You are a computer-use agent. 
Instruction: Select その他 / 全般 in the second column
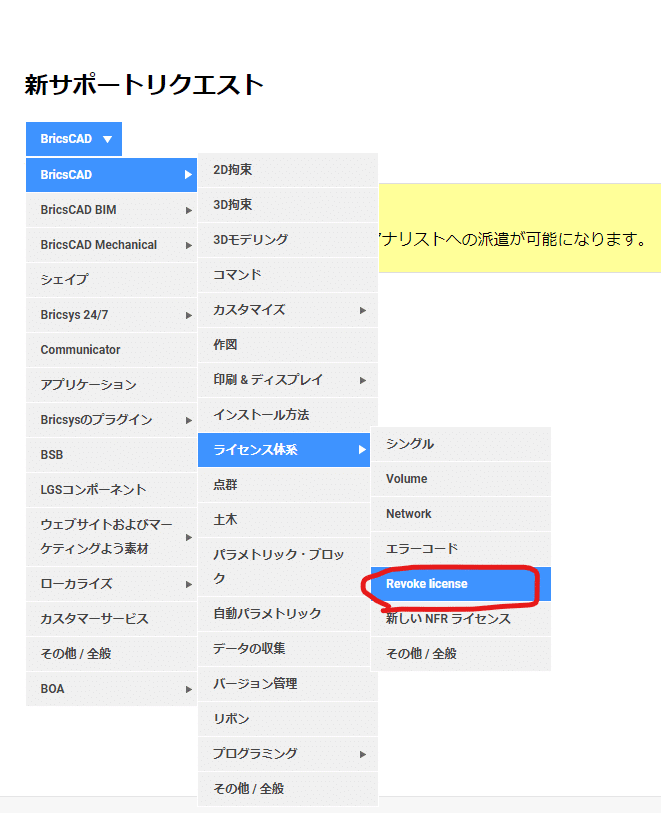point(288,789)
